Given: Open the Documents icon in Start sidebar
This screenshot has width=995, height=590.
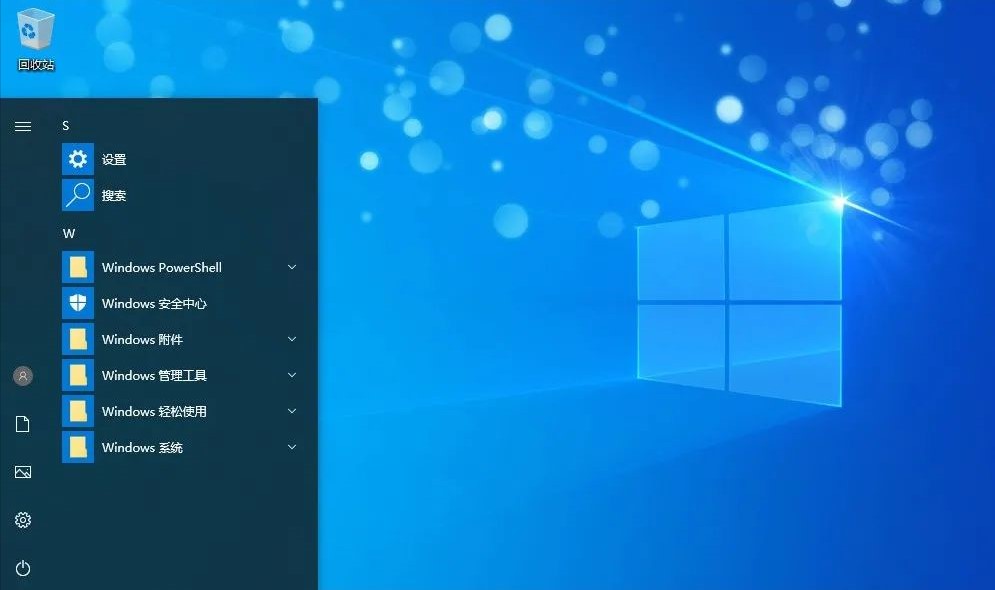Looking at the screenshot, I should (22, 424).
